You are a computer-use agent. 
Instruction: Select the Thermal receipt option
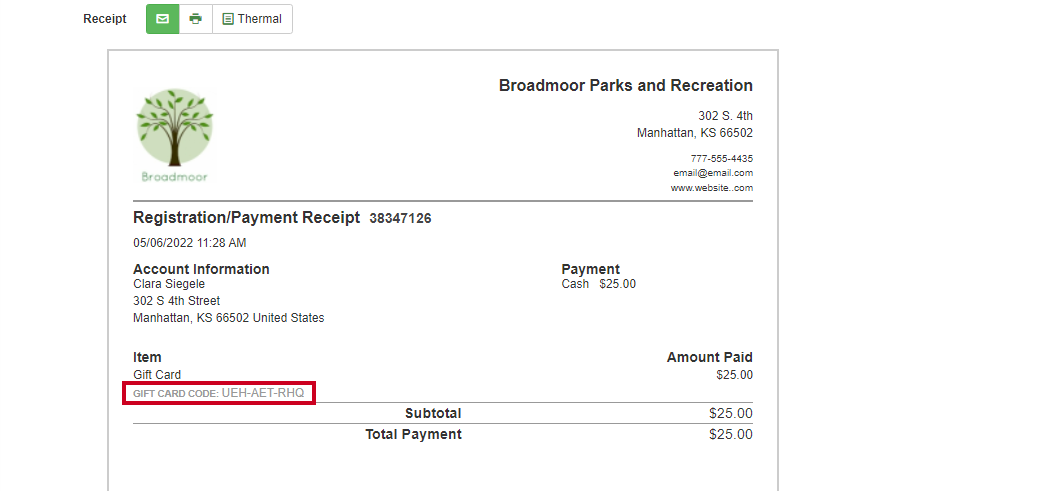pyautogui.click(x=252, y=19)
